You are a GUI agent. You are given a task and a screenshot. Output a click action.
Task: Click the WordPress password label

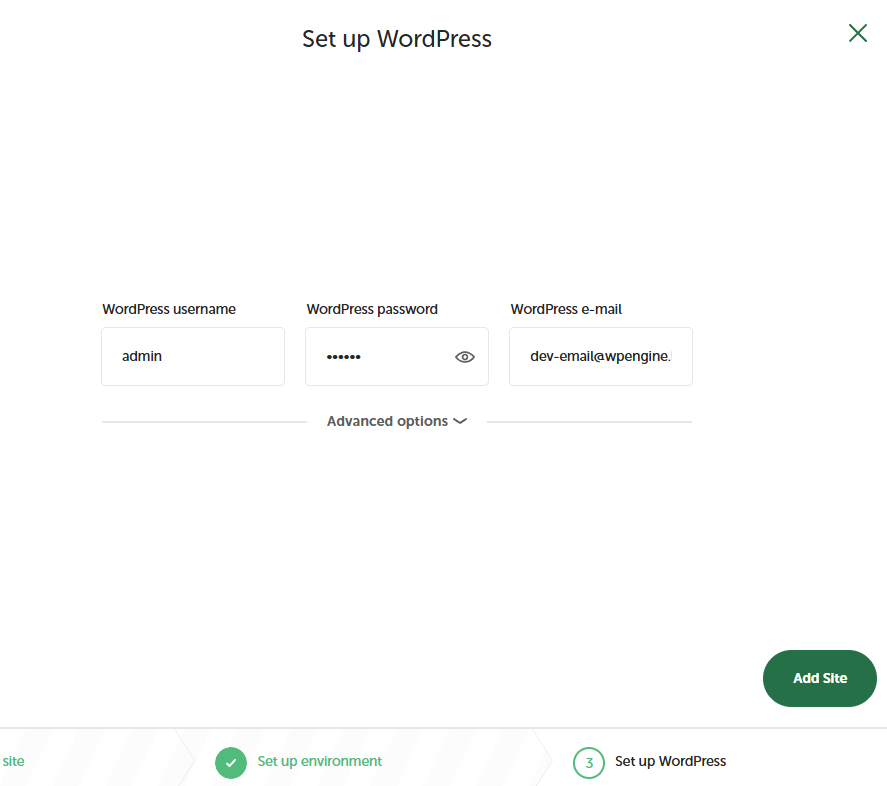372,310
